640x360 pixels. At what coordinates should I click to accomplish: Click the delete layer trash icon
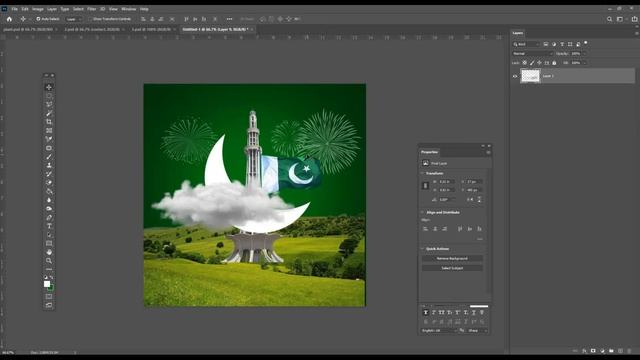(629, 351)
